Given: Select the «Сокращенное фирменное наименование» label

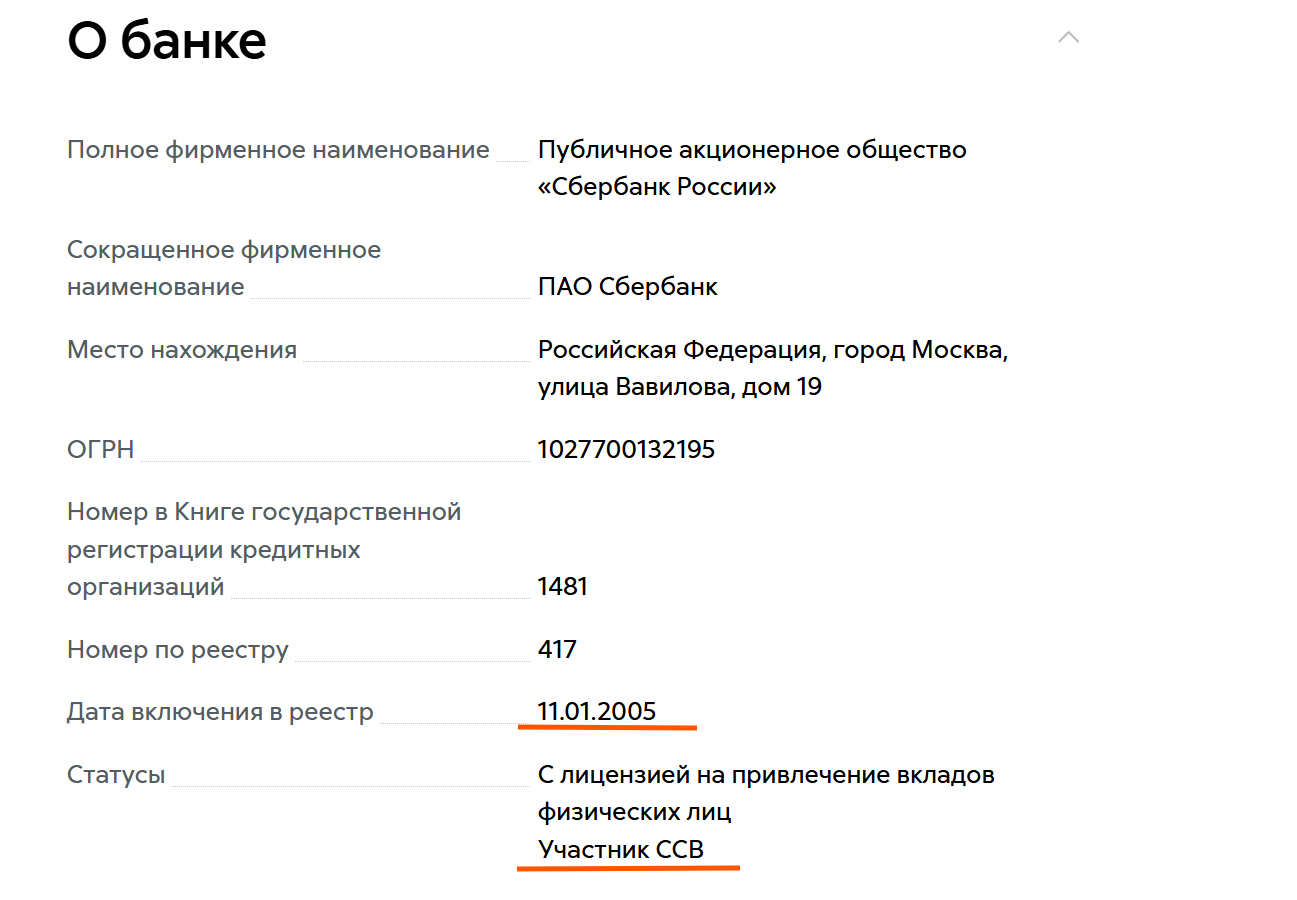Looking at the screenshot, I should [224, 267].
